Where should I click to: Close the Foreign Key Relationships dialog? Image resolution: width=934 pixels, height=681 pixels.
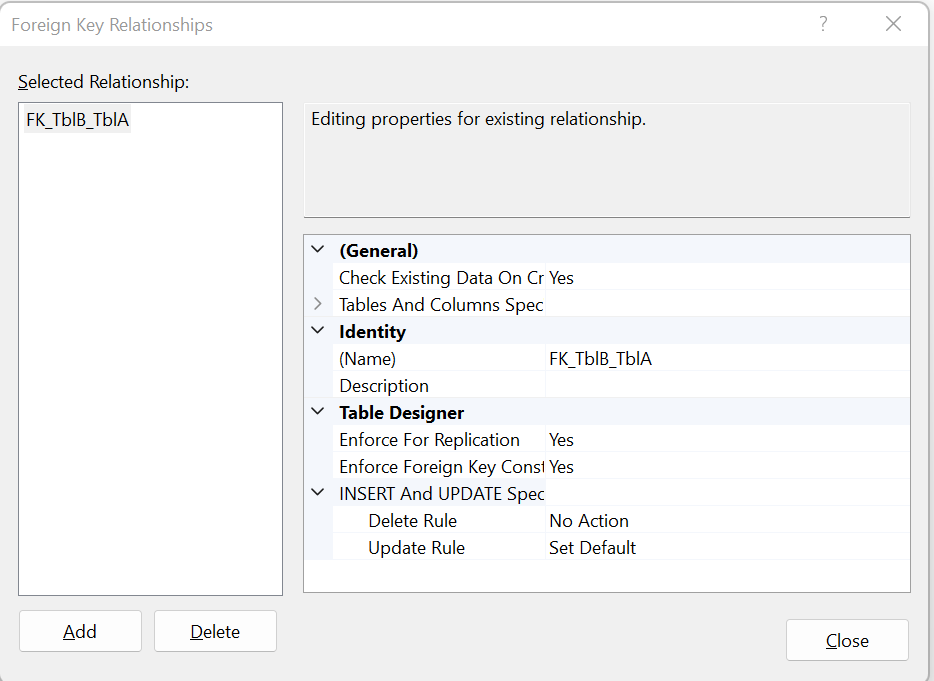click(846, 641)
